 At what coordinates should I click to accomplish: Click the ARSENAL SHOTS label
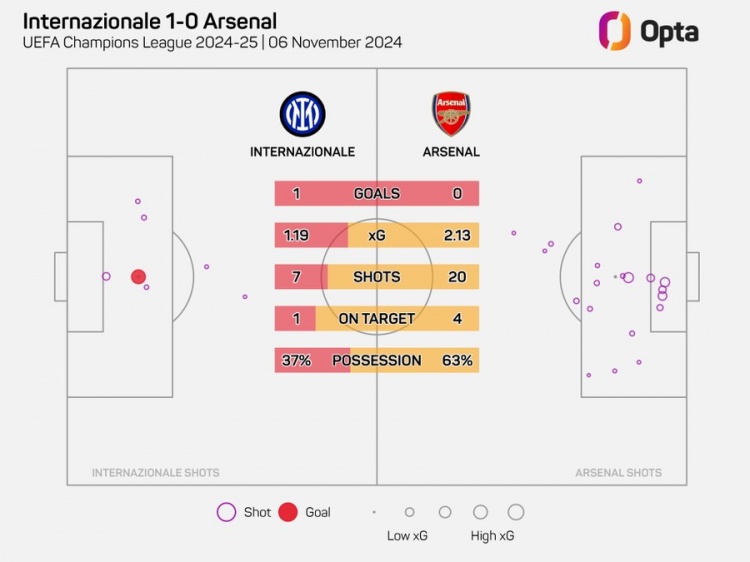click(618, 473)
